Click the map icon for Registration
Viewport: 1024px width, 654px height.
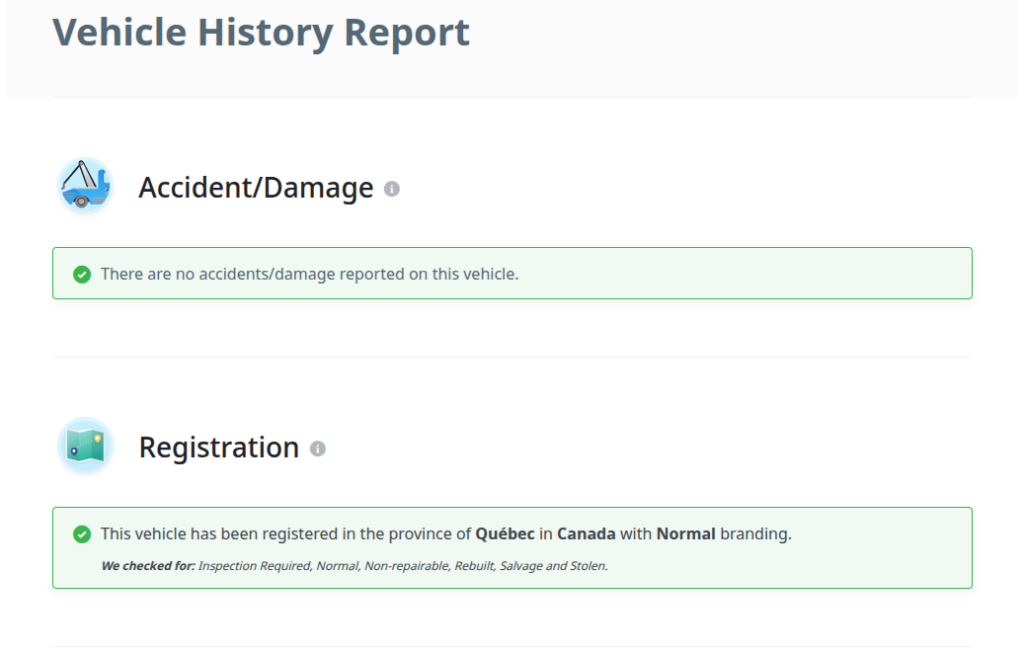85,446
